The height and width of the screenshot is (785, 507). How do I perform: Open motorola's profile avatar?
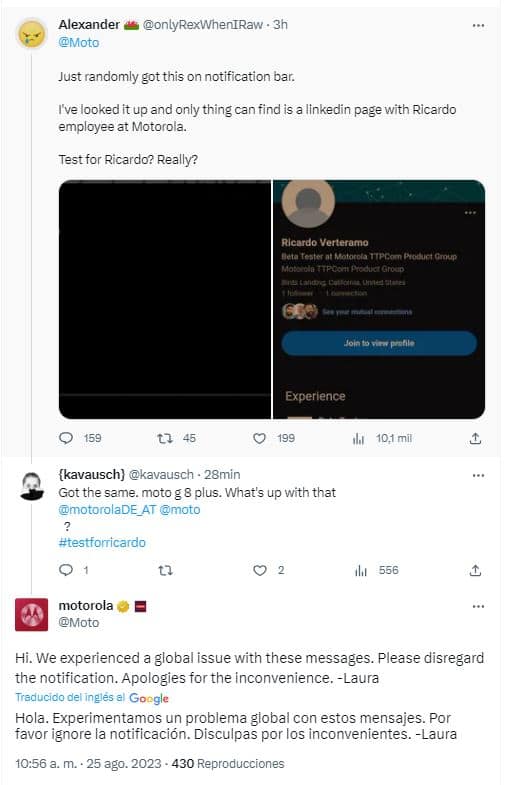(x=32, y=614)
